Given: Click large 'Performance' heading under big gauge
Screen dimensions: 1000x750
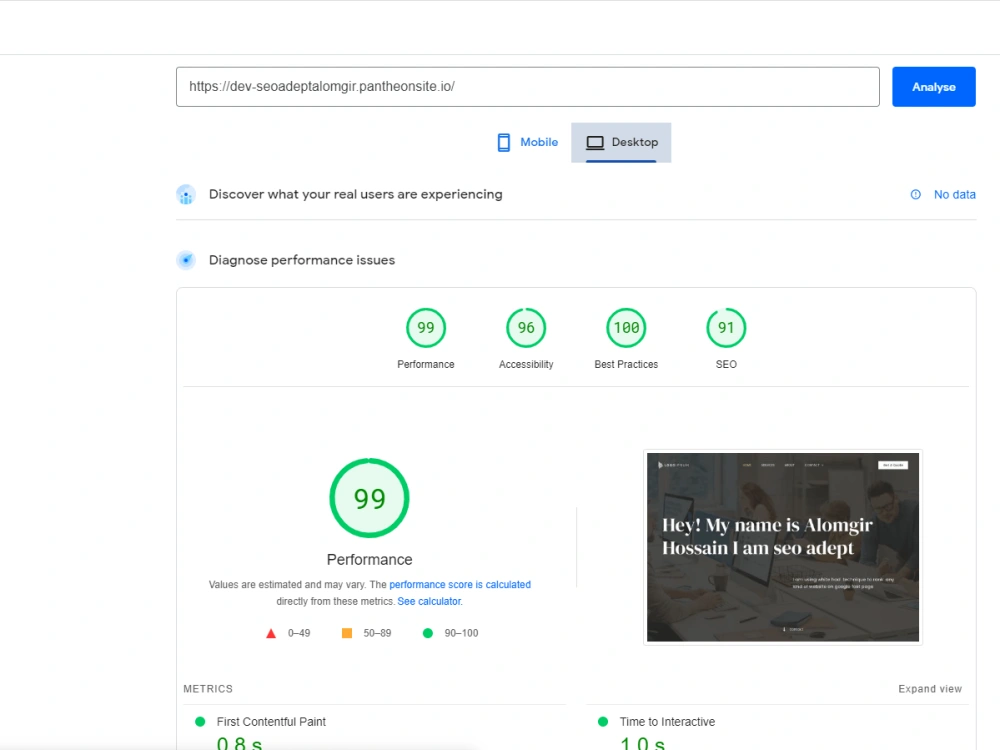Looking at the screenshot, I should point(369,559).
